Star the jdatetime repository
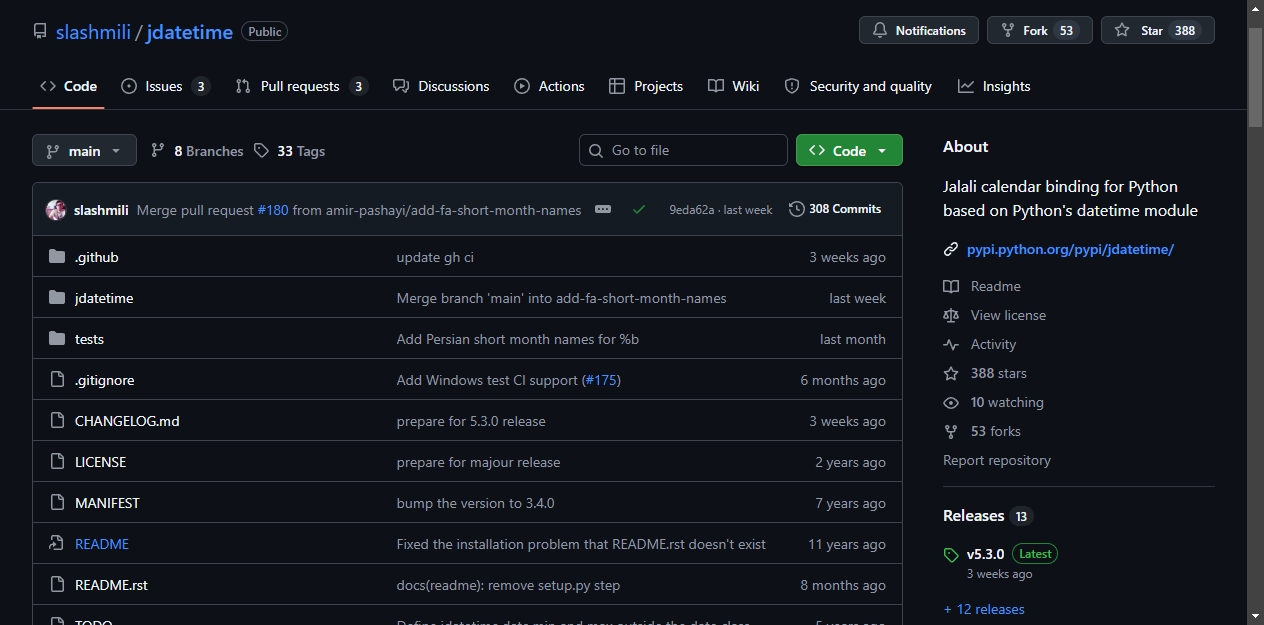 coord(1157,30)
